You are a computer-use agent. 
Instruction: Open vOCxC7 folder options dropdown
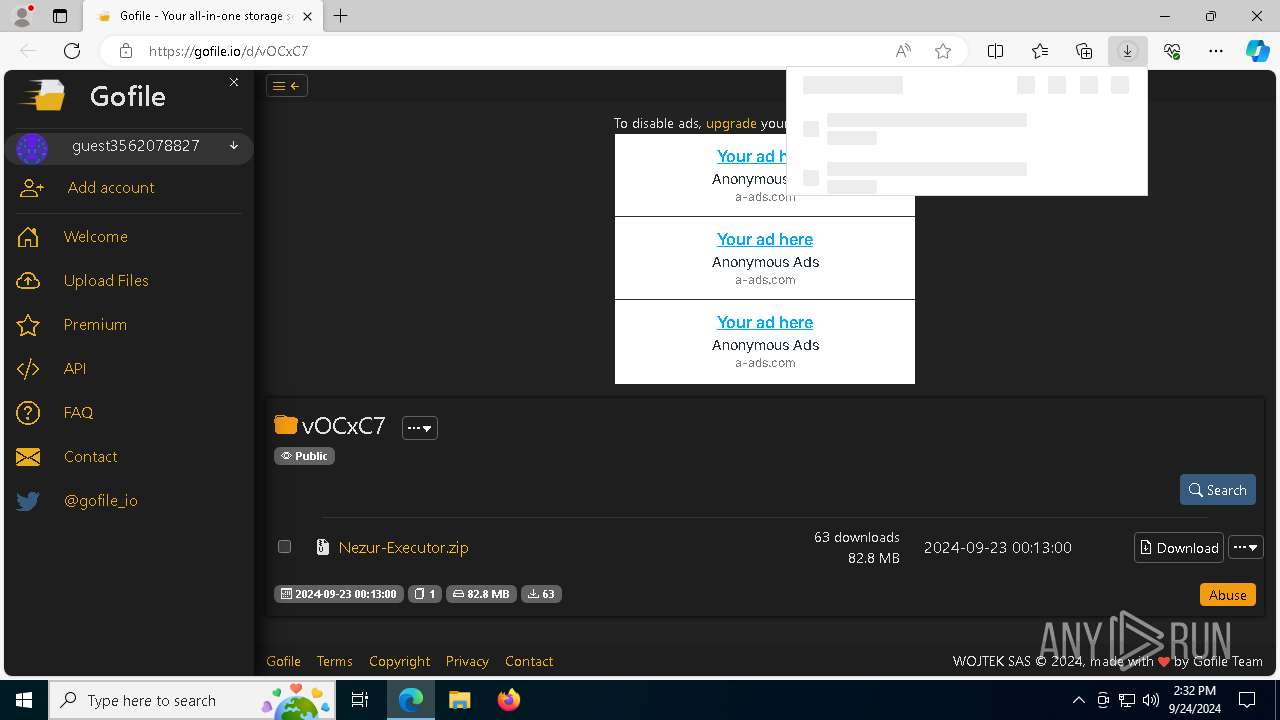pyautogui.click(x=420, y=428)
